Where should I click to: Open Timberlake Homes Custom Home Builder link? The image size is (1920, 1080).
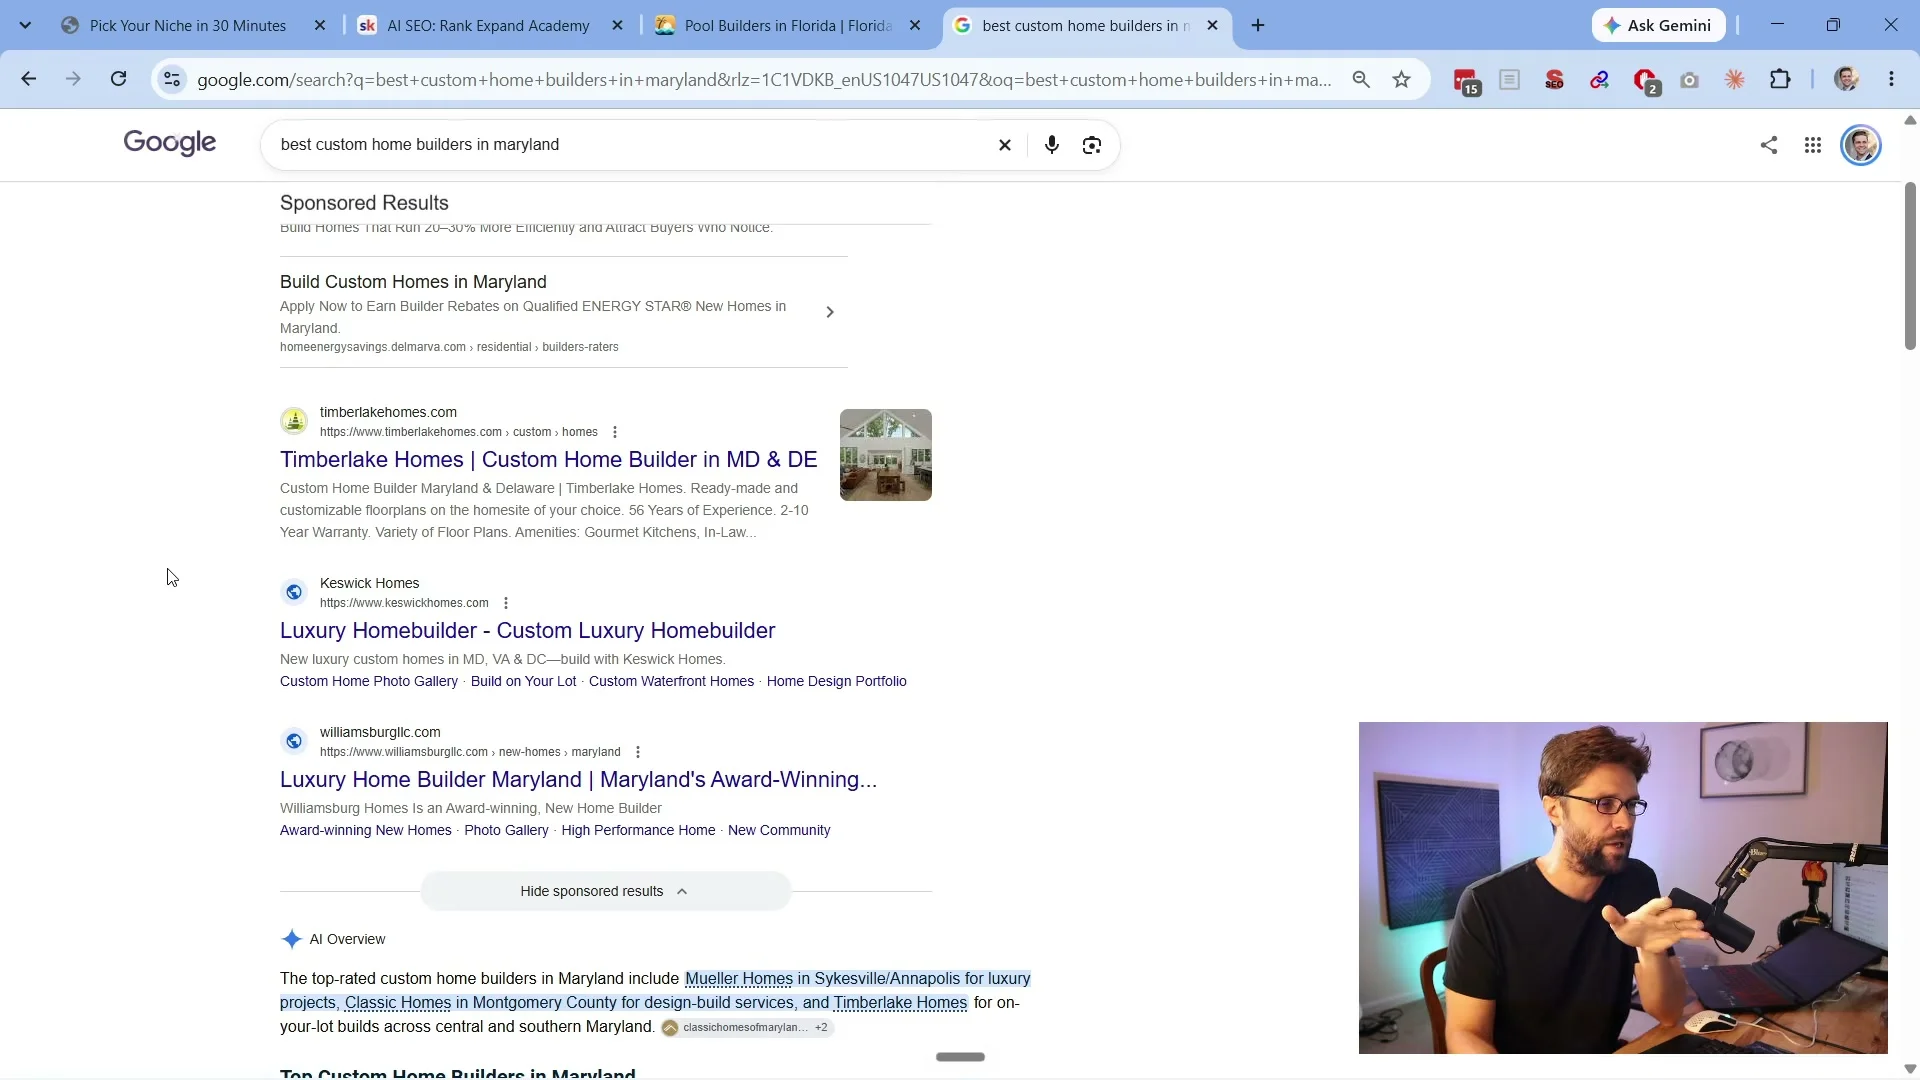click(x=548, y=459)
